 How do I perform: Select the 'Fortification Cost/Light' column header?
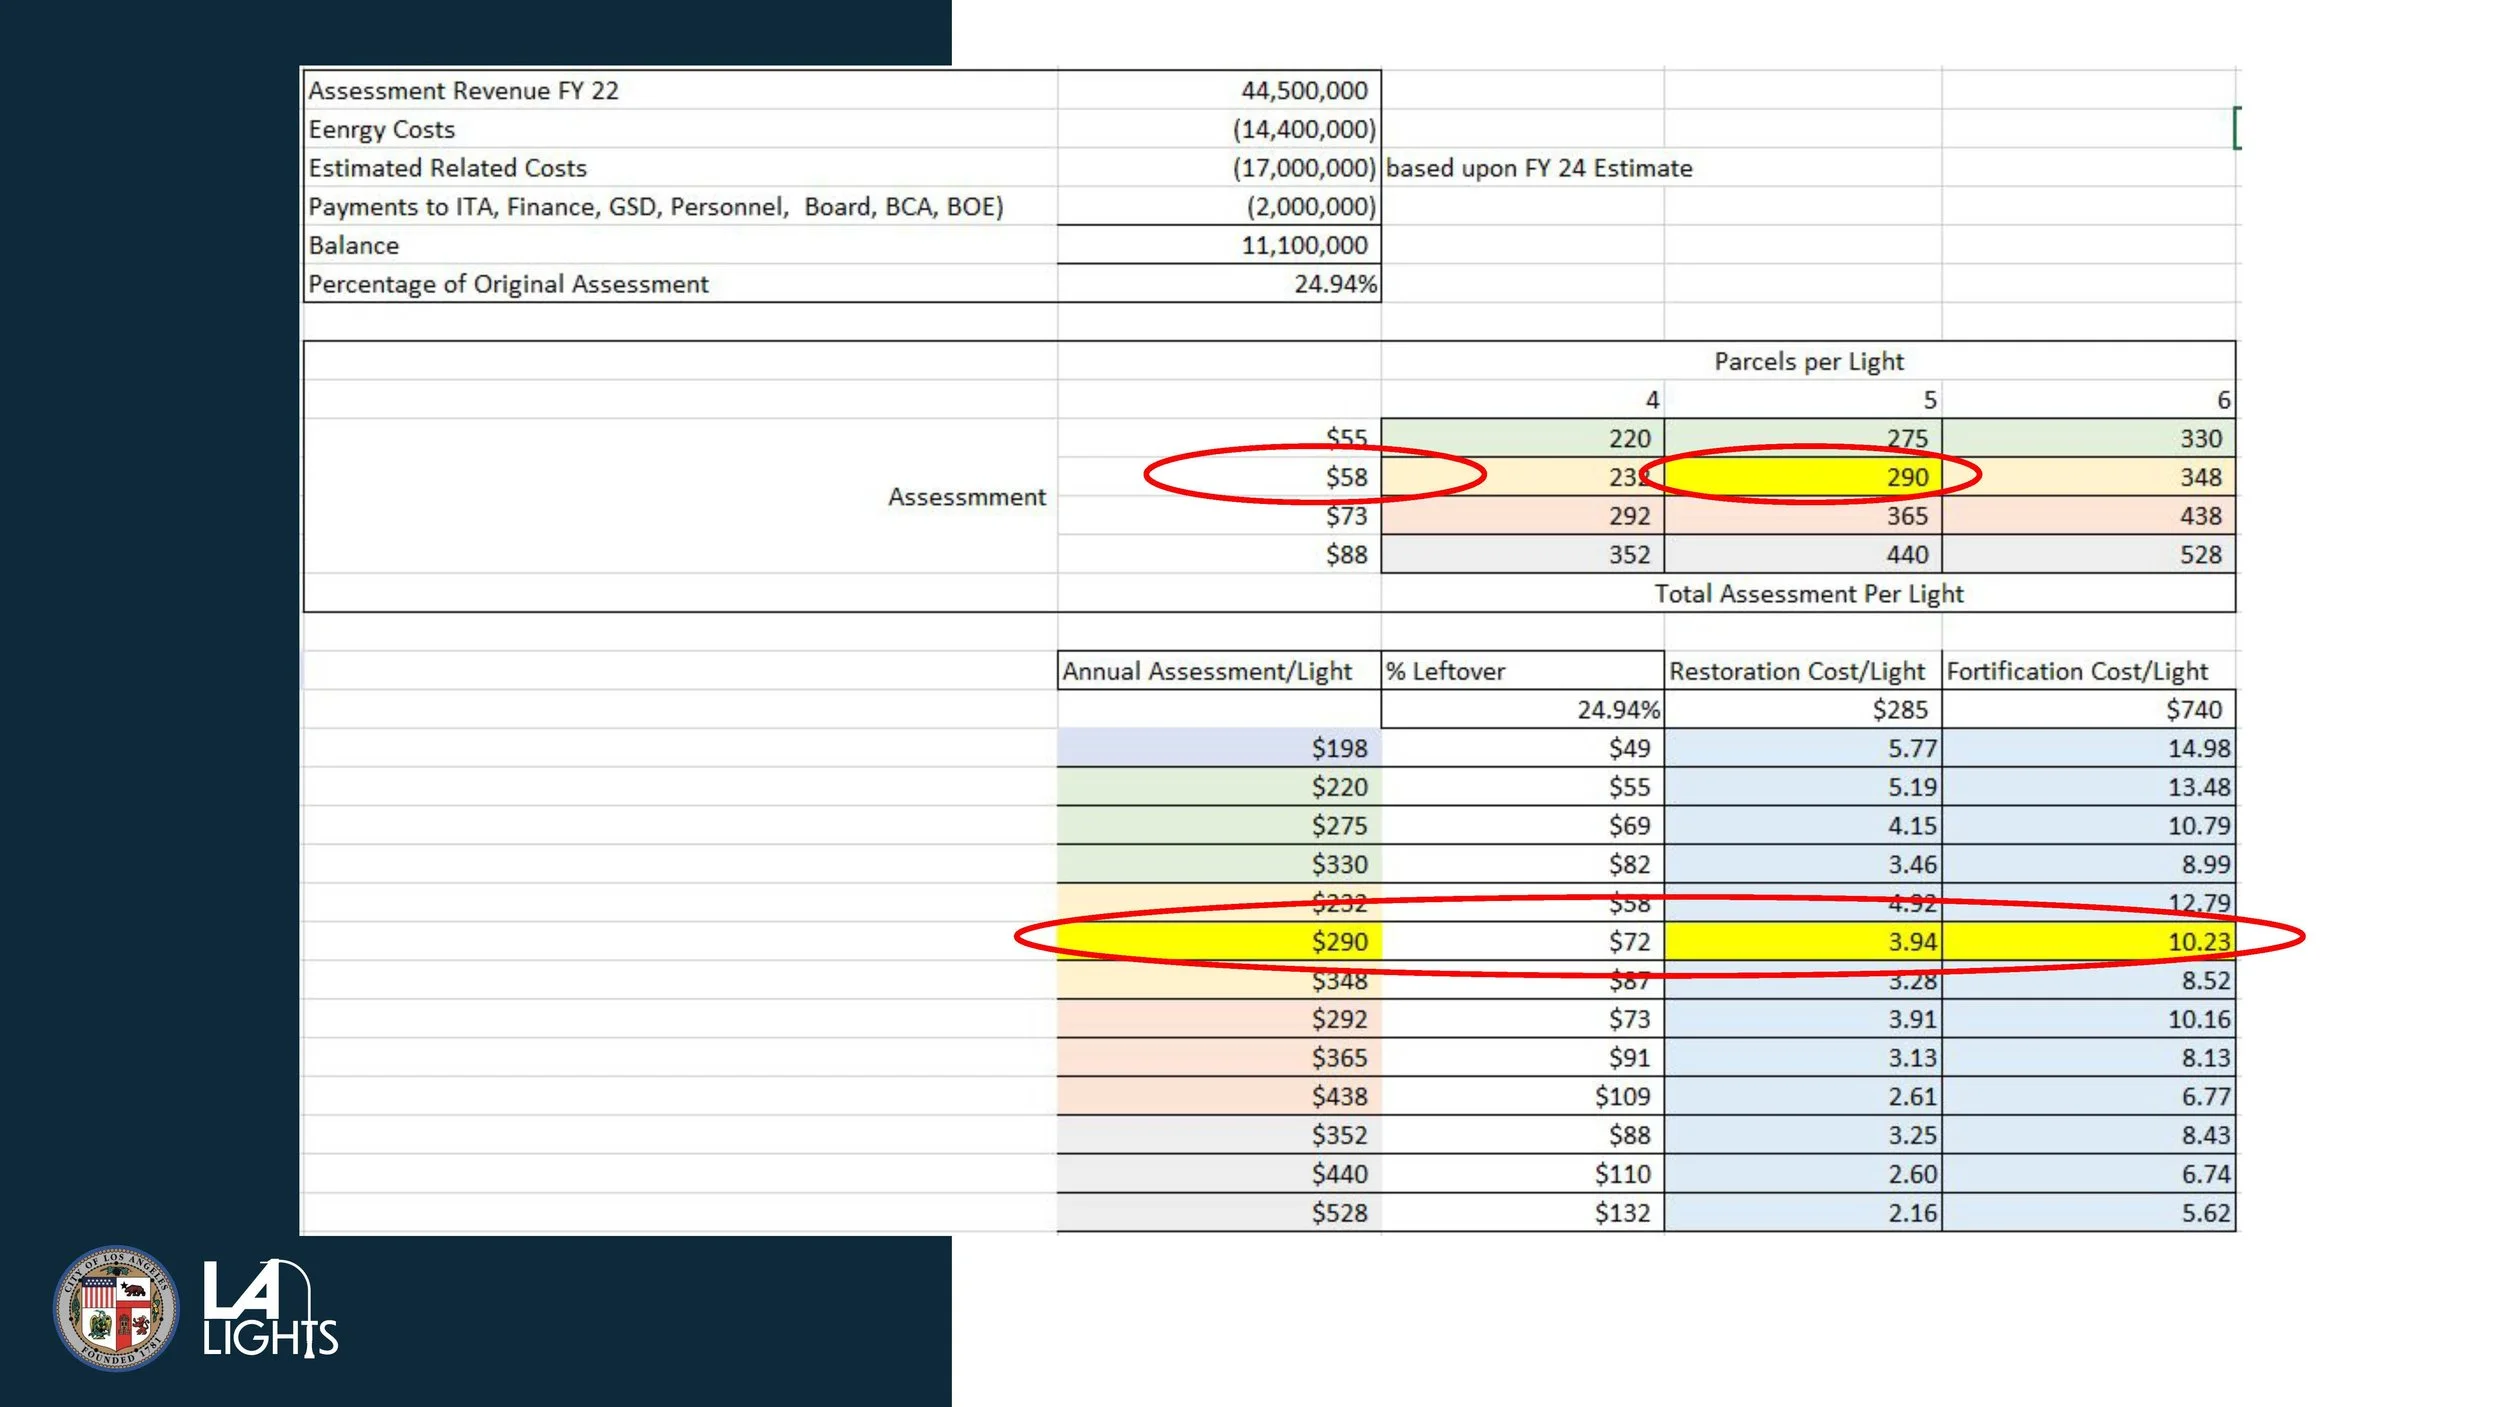[x=2089, y=671]
